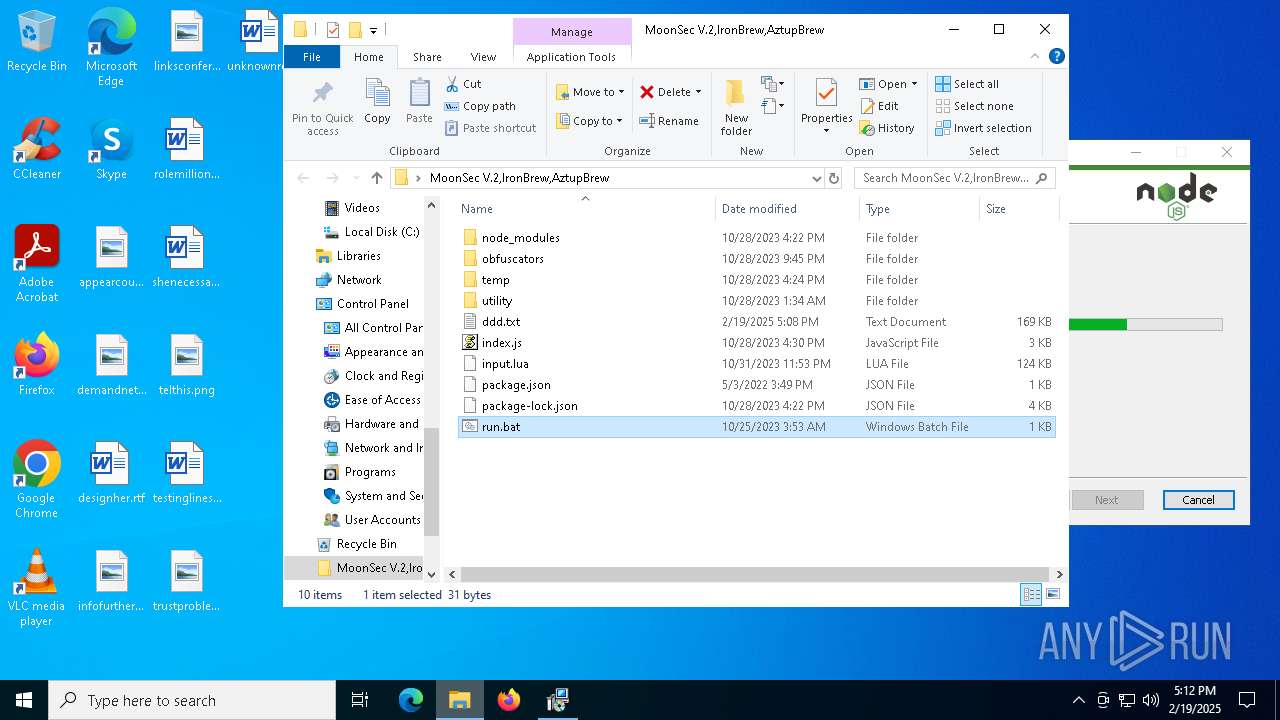This screenshot has height=720, width=1280.
Task: Rename the selected run.bat file
Action: click(x=669, y=121)
